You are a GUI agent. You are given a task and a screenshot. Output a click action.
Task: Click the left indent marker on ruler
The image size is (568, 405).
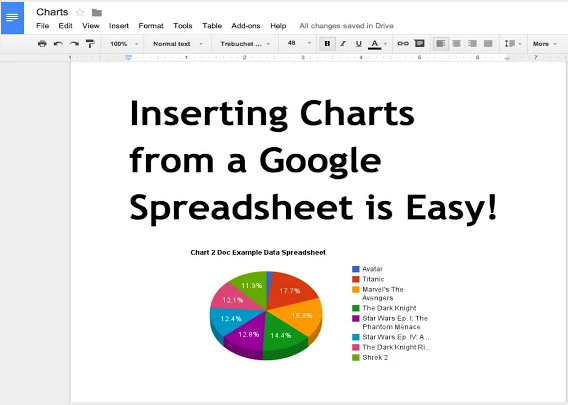128,58
